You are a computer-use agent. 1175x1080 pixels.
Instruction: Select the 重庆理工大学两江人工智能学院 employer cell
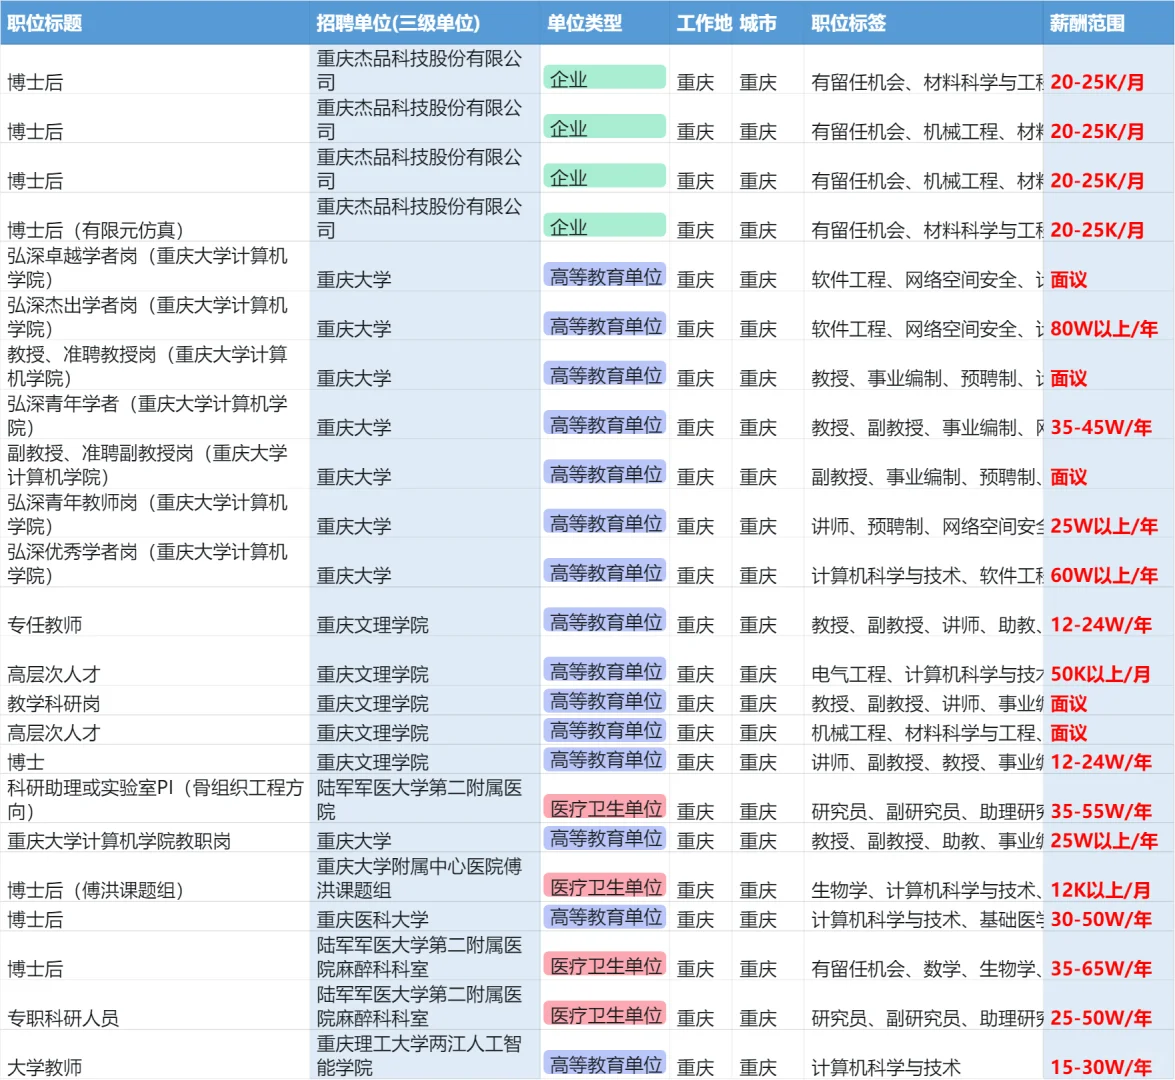point(425,1055)
